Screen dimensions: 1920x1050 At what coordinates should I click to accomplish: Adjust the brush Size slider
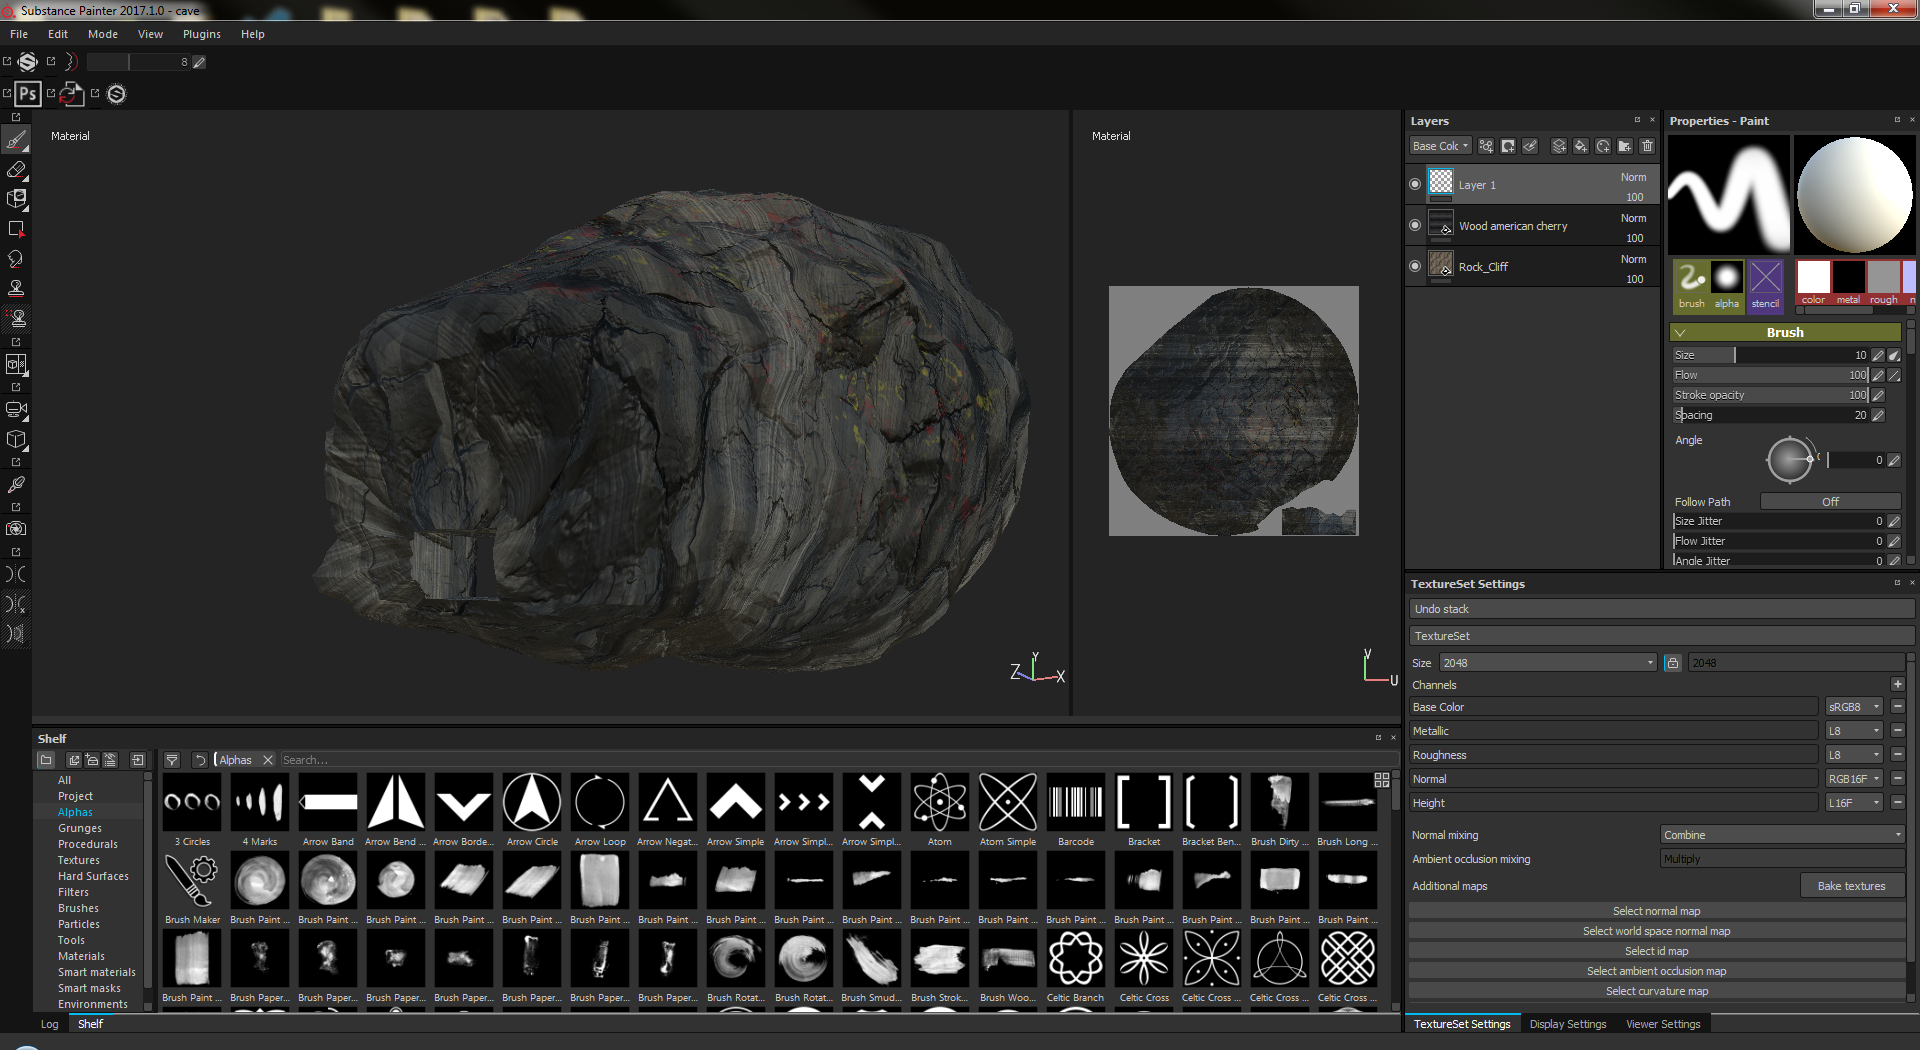click(x=1770, y=355)
